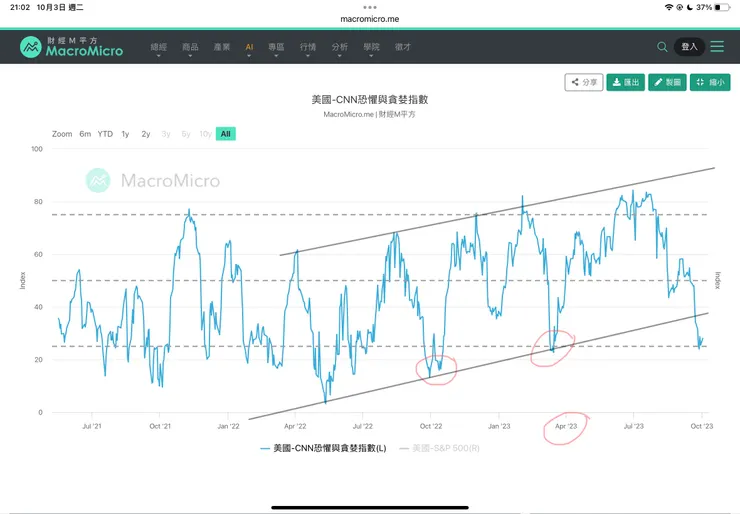Select the 3y zoom range
This screenshot has height=514, width=740.
[166, 134]
